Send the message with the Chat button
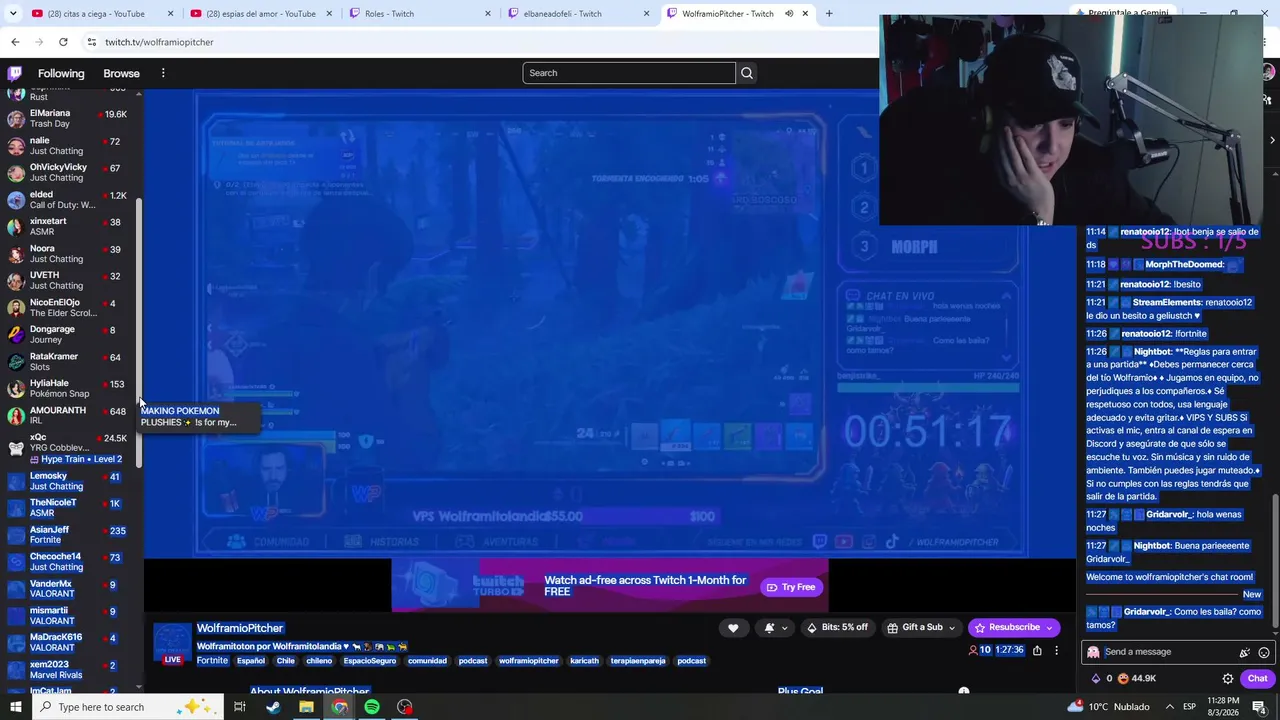Viewport: 1280px width, 720px height. click(1257, 678)
